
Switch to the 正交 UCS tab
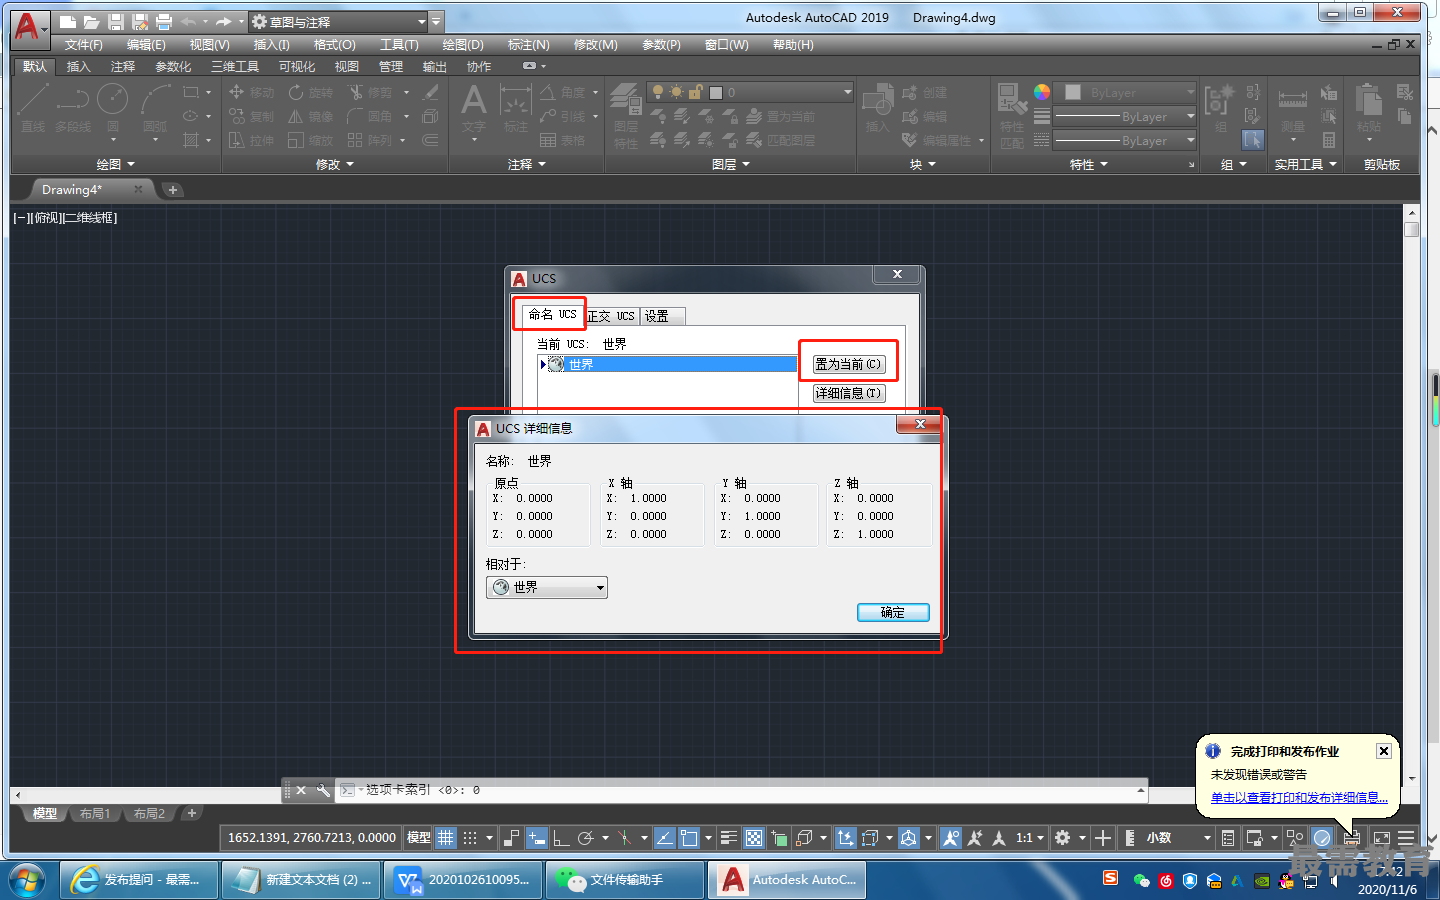click(x=611, y=316)
